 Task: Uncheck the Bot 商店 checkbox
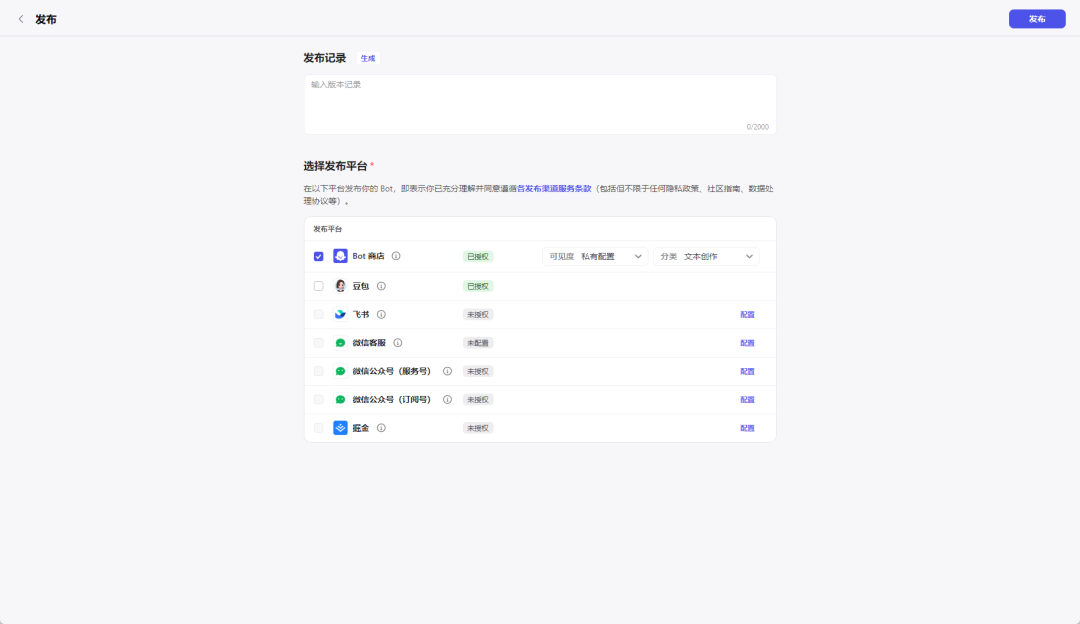coord(318,256)
